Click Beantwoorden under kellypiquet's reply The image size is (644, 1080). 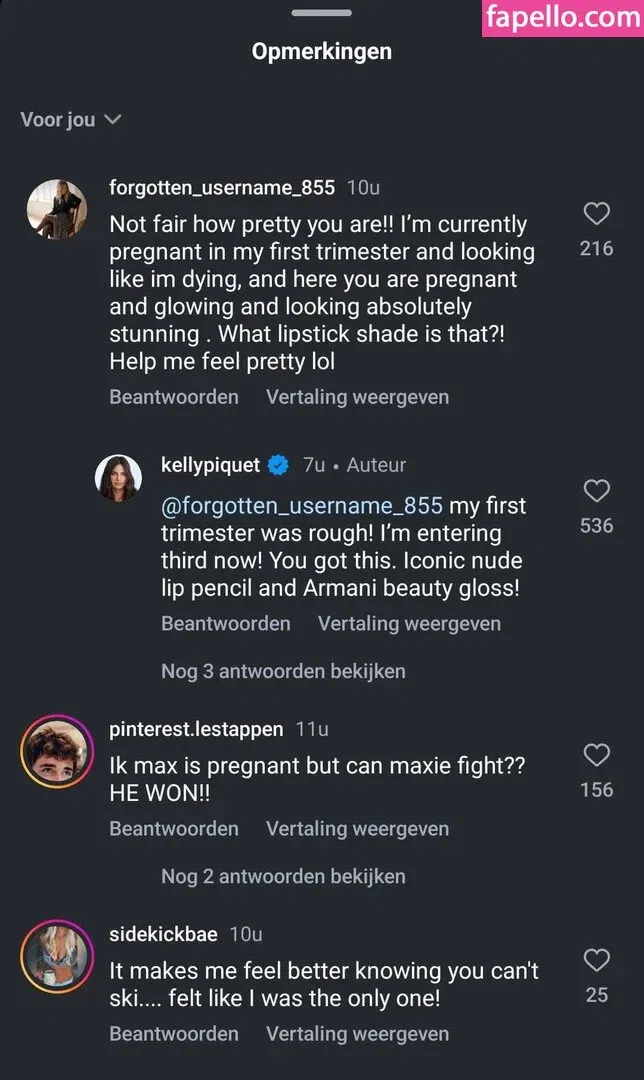pos(226,623)
